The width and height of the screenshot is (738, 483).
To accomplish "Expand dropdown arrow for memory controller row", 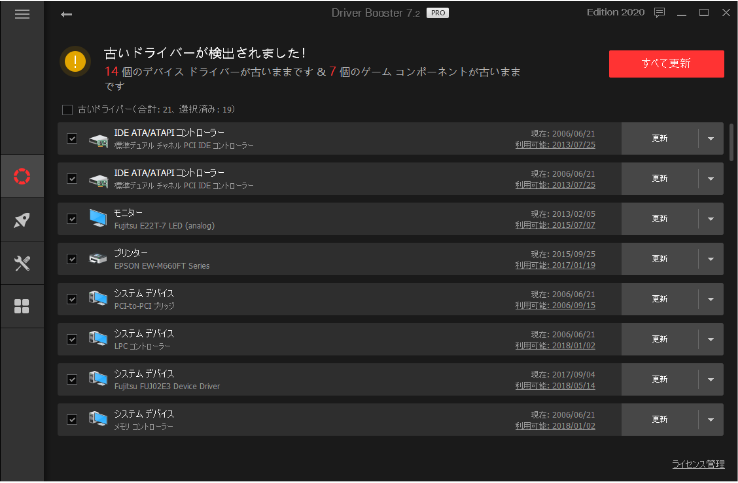I will pyautogui.click(x=711, y=419).
